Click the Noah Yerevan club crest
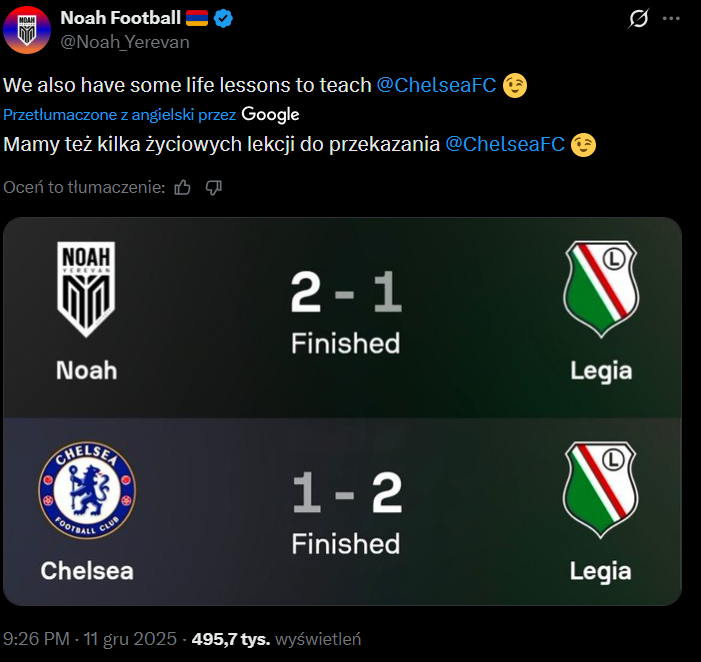 [87, 290]
